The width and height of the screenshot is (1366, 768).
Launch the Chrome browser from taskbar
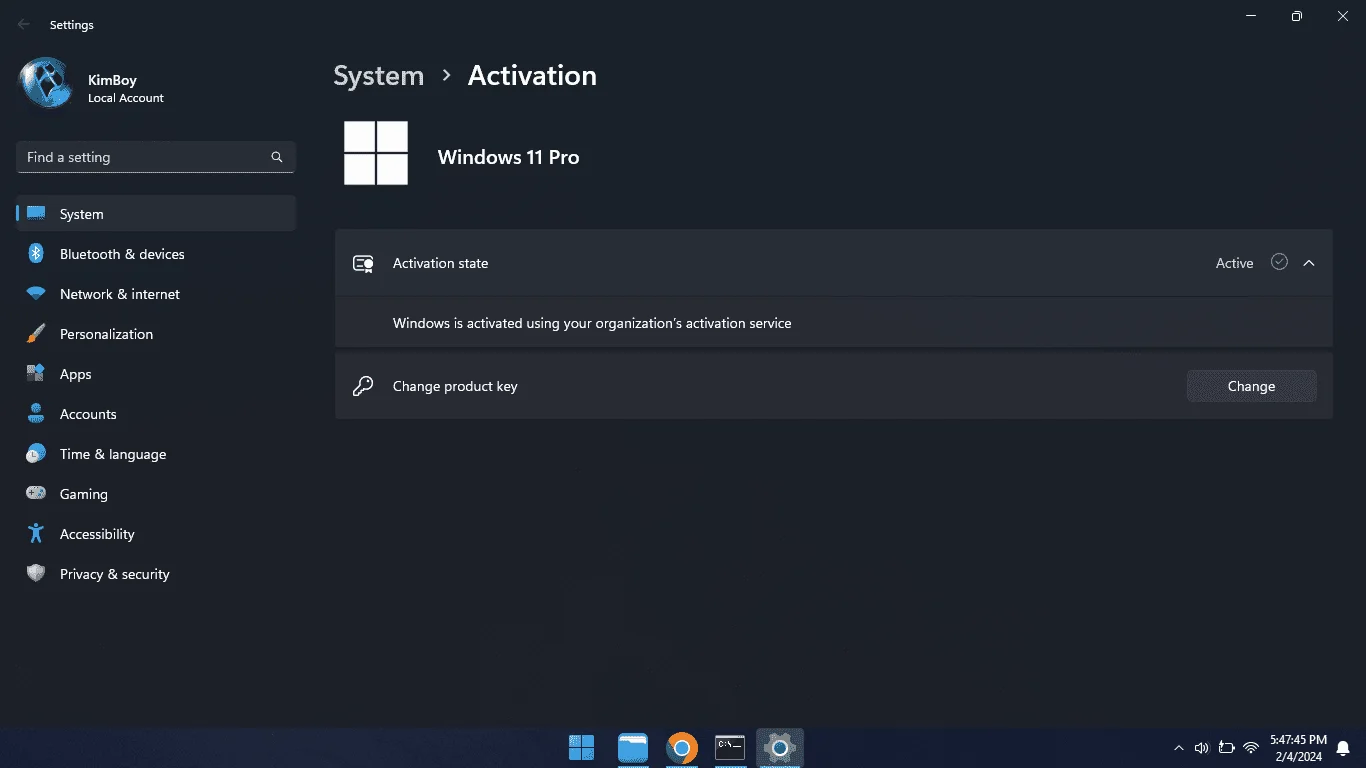[682, 747]
